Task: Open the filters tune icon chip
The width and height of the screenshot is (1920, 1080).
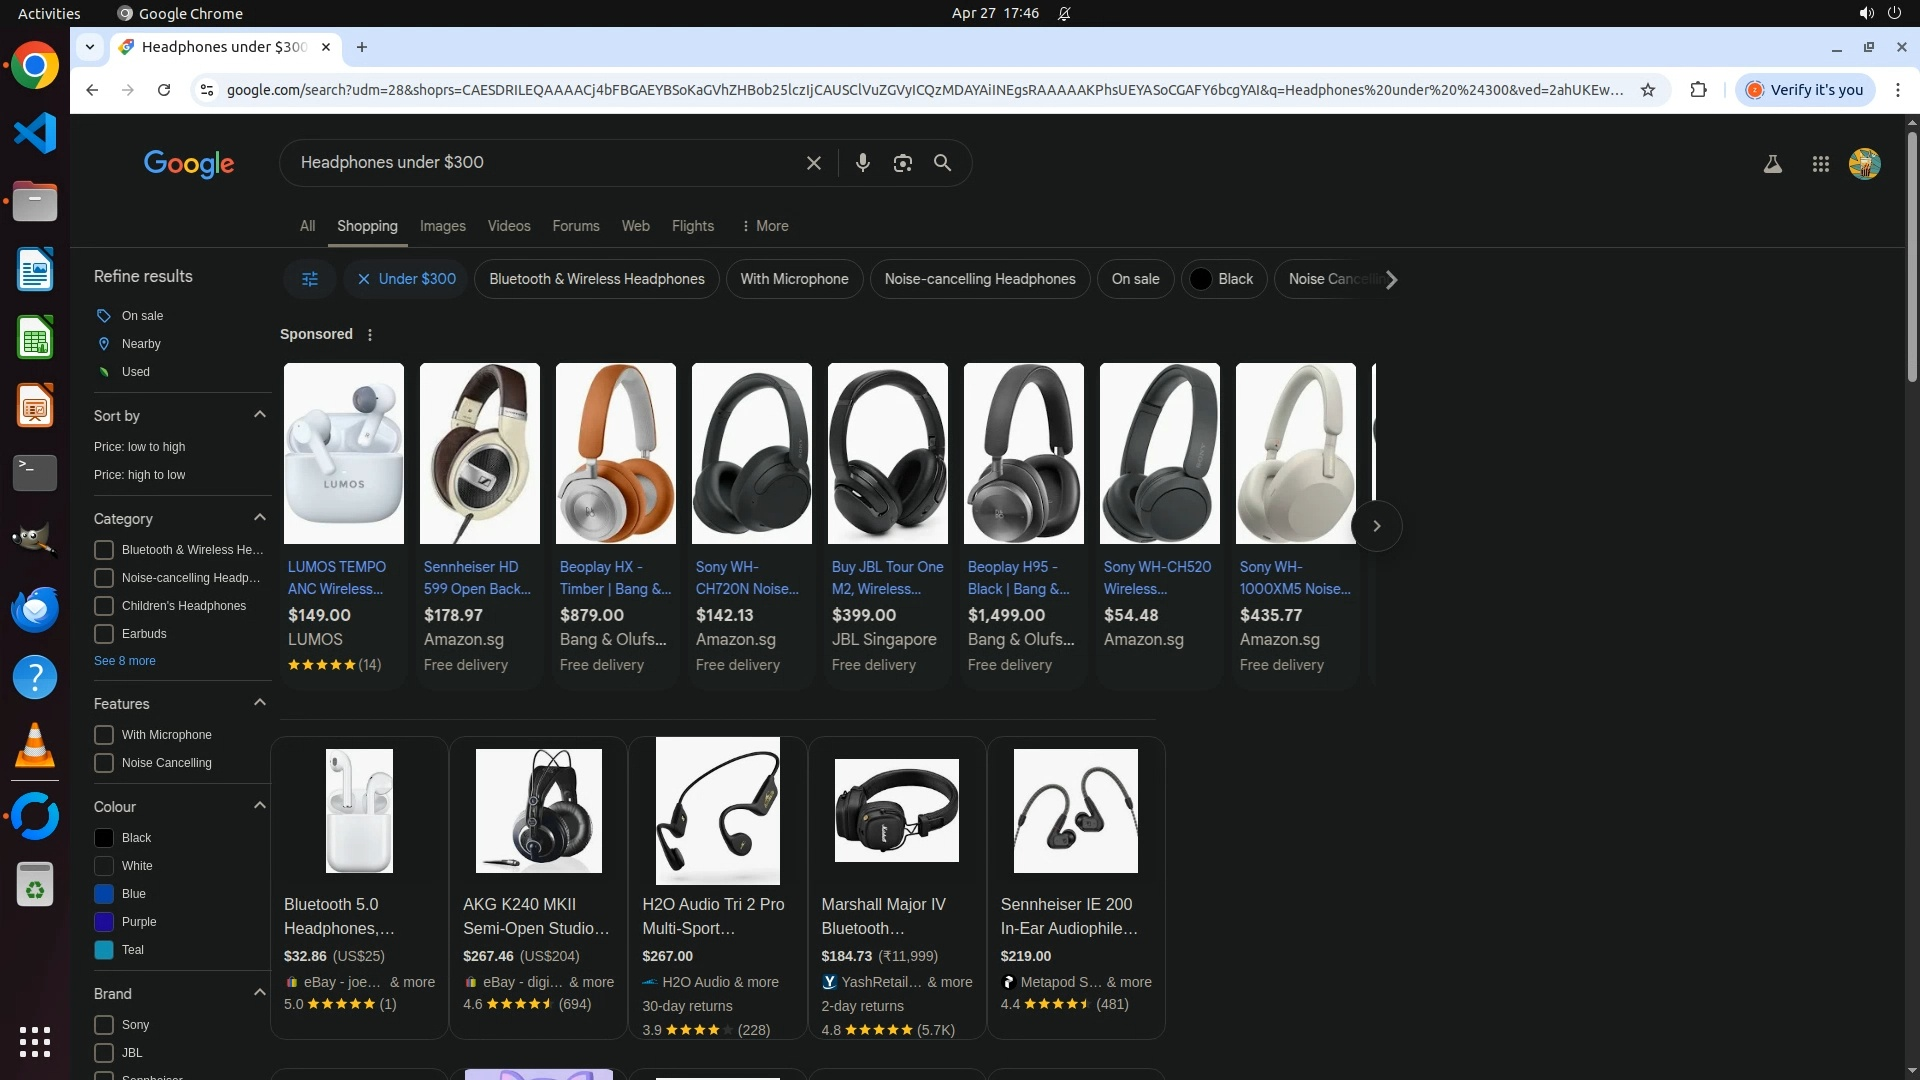Action: coord(310,279)
